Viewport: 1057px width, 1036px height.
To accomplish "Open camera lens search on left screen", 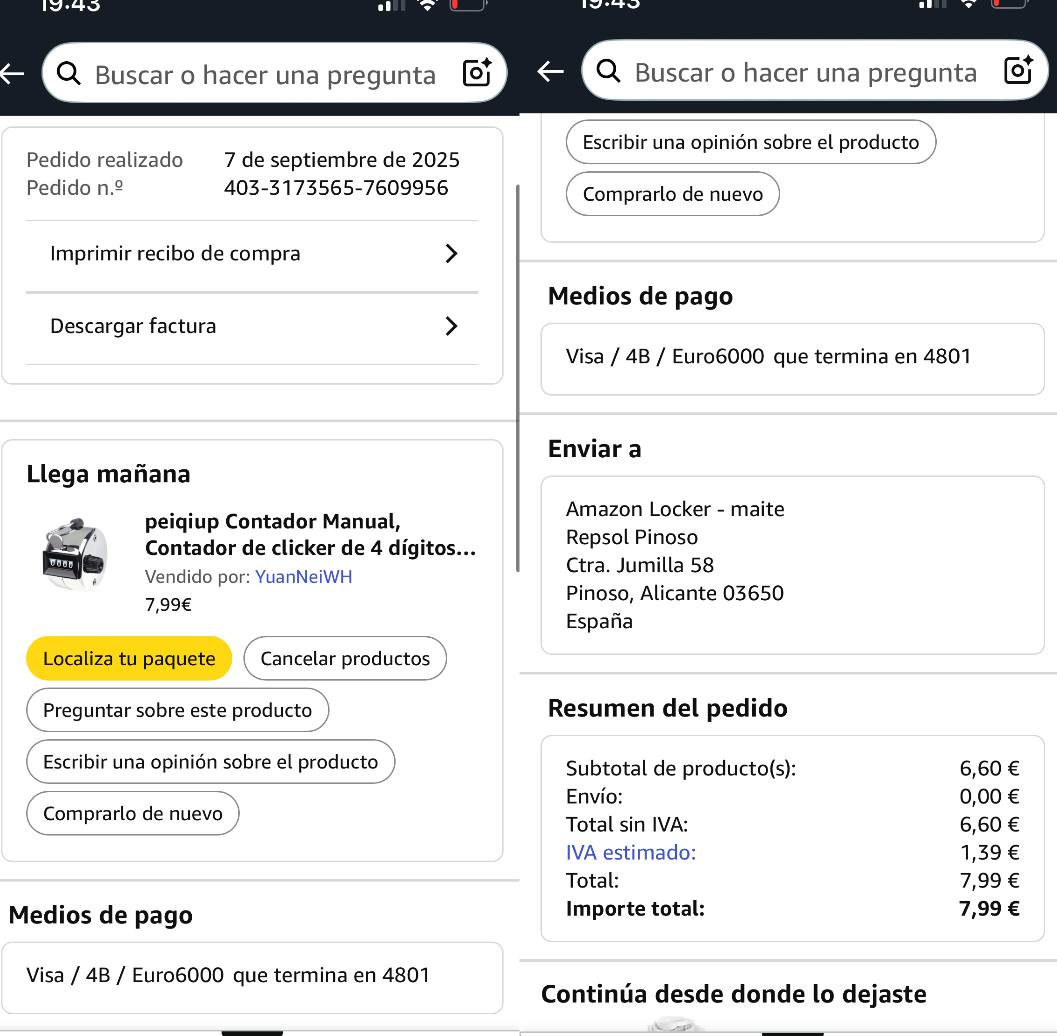I will [477, 73].
